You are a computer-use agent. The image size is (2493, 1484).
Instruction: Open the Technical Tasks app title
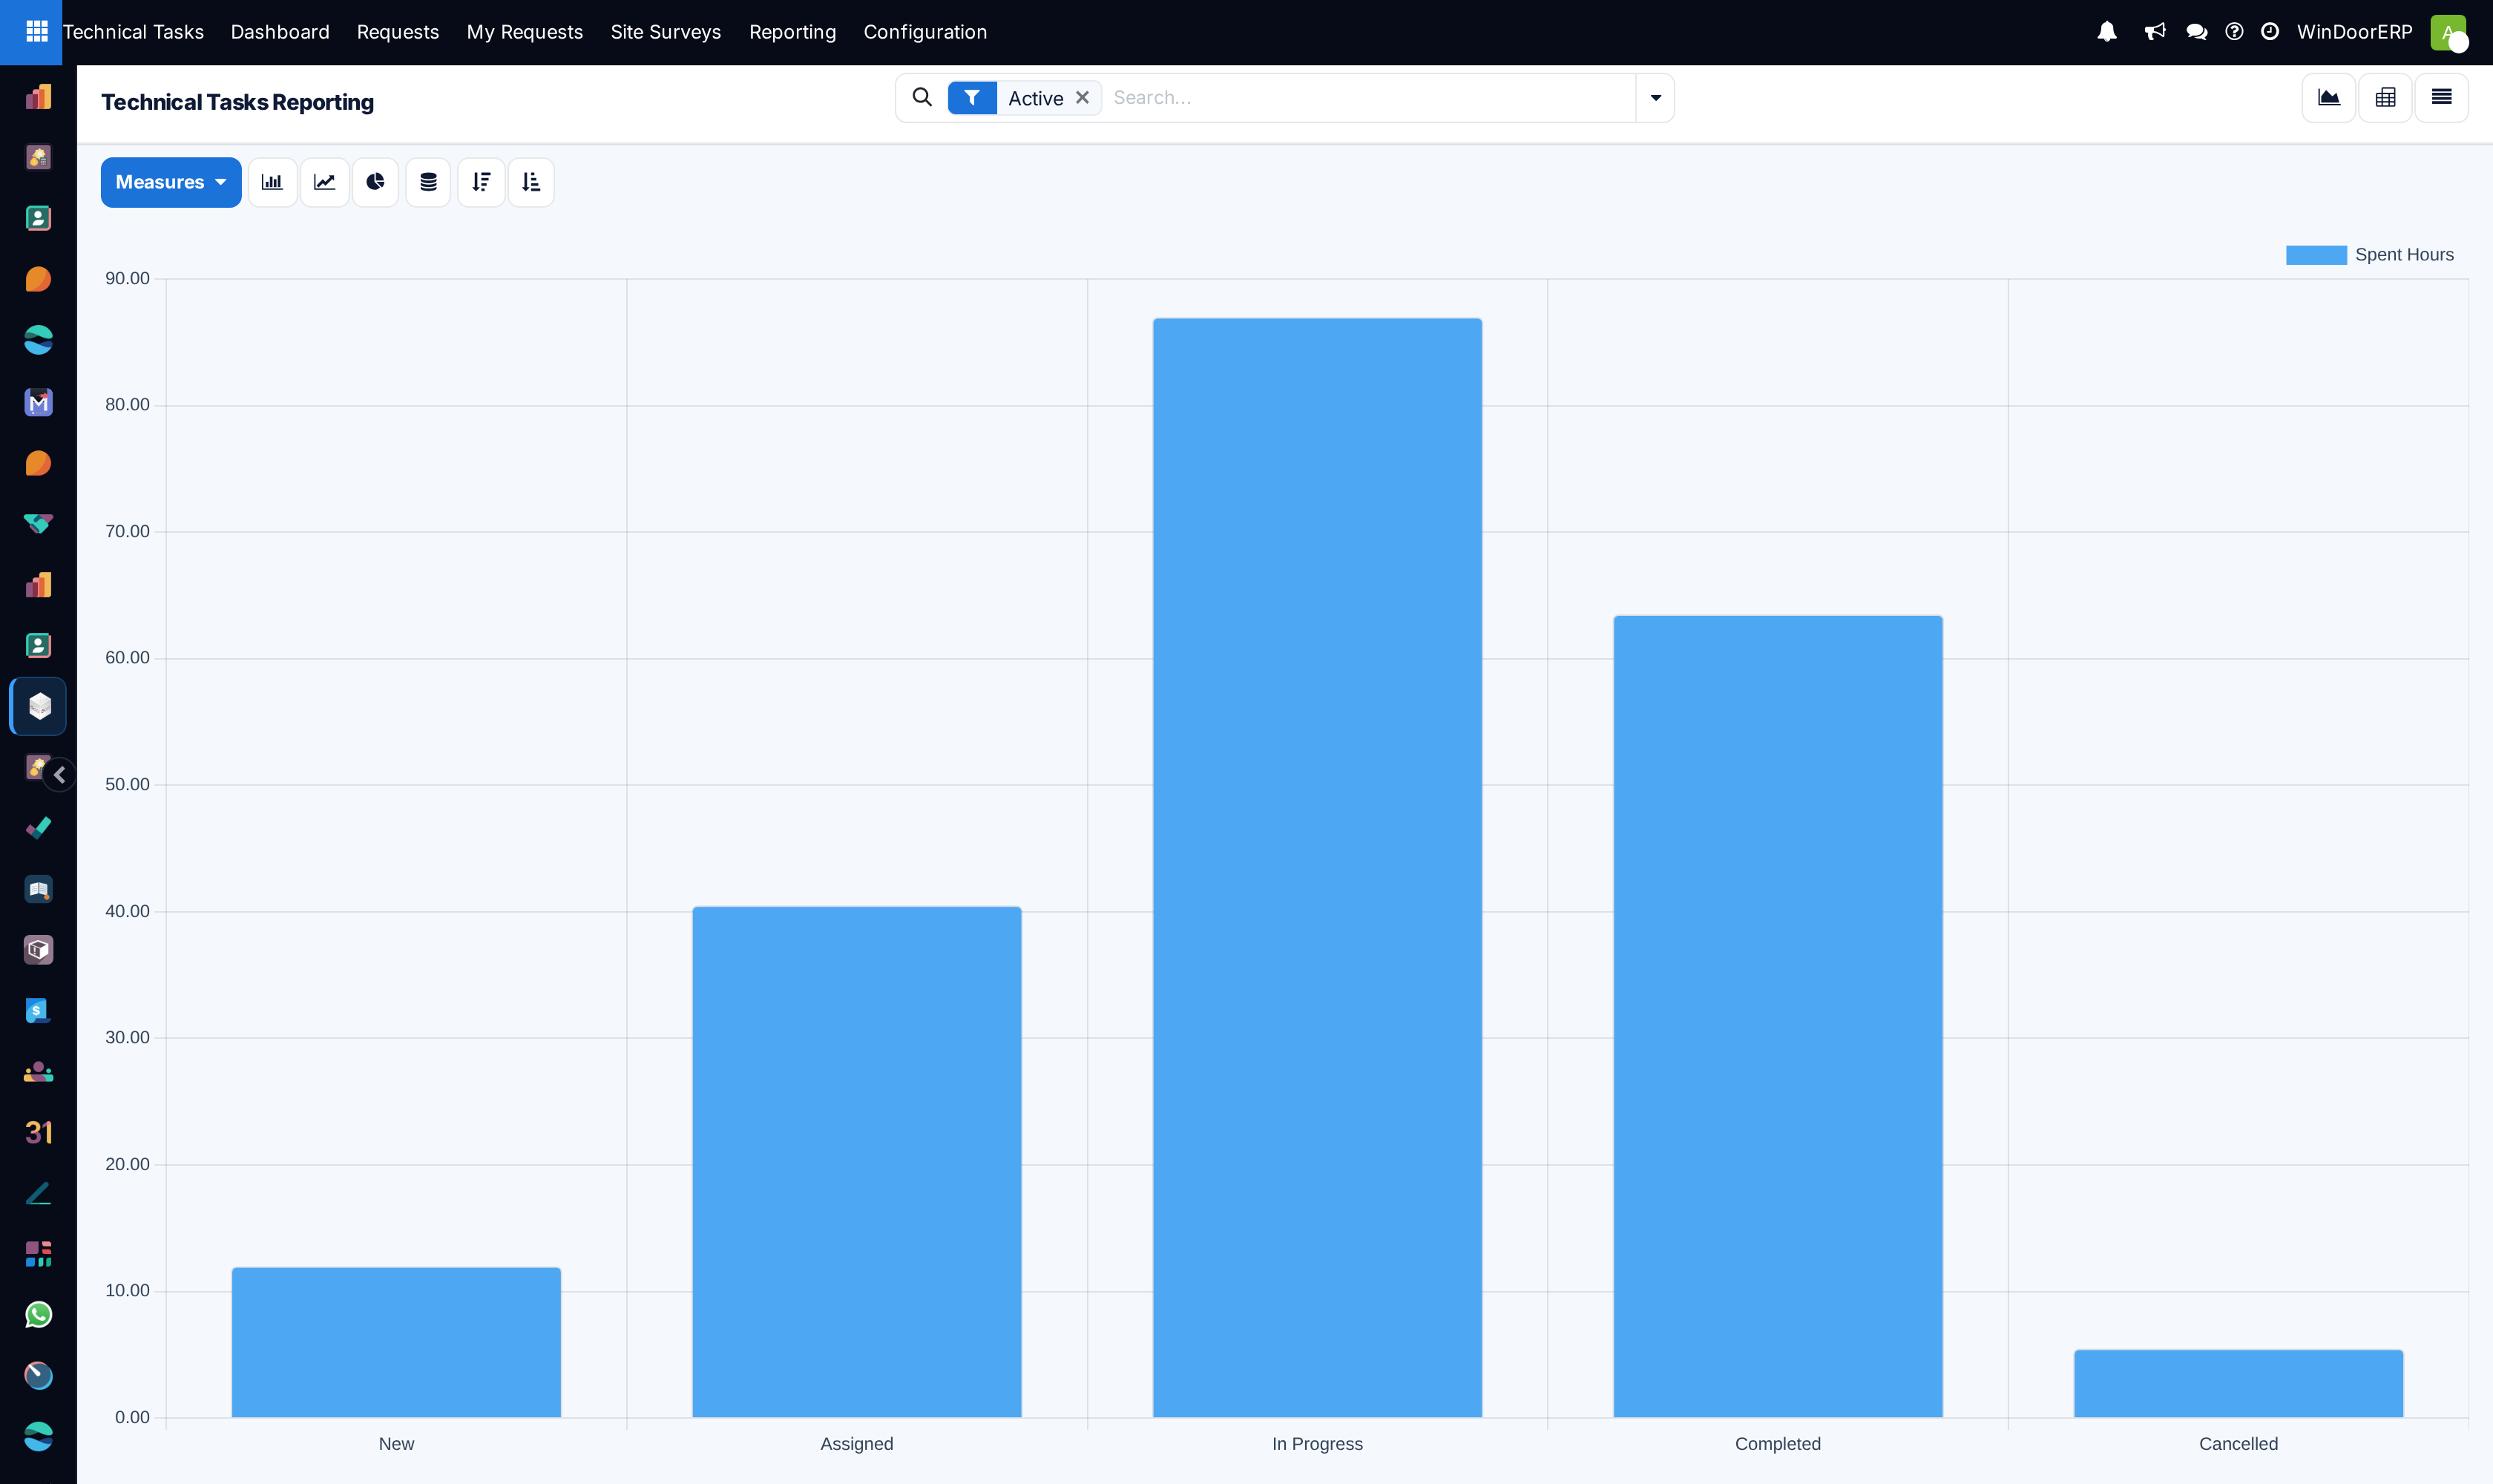133,32
